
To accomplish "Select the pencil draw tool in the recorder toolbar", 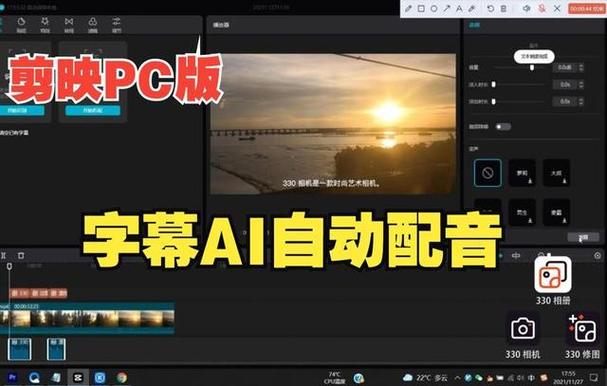I will 408,8.
